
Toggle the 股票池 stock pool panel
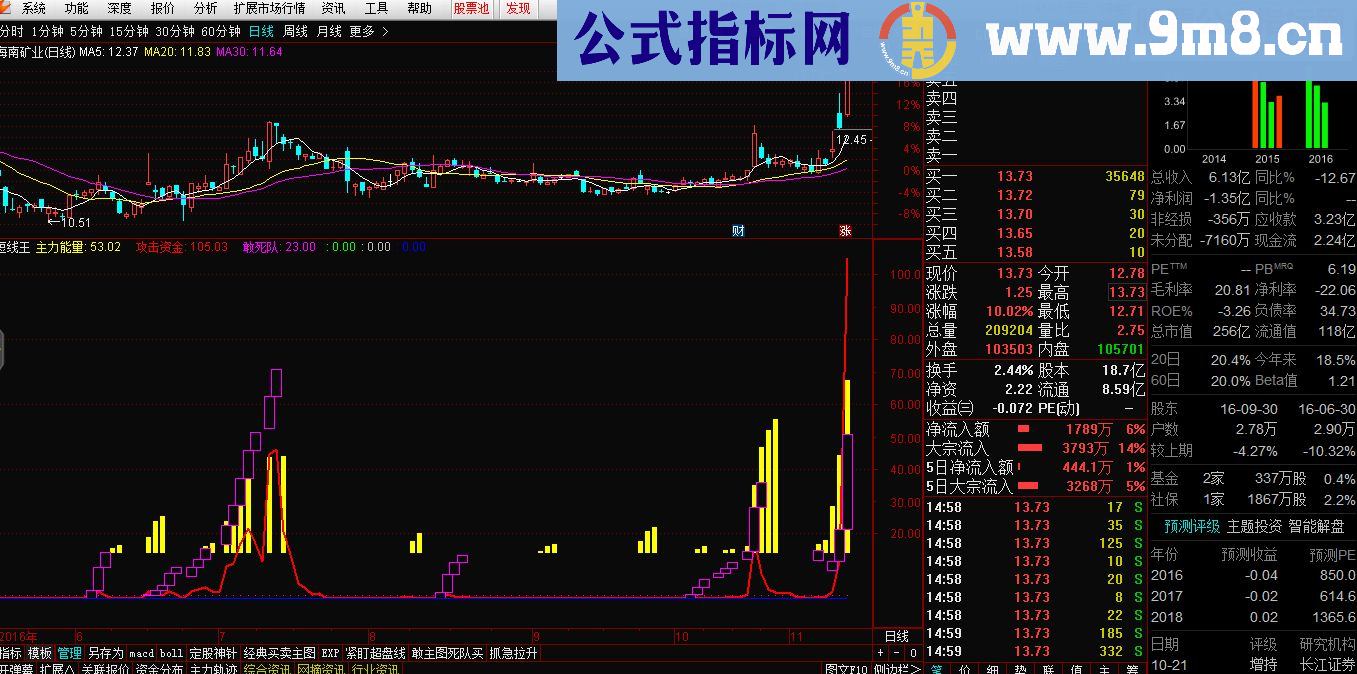tap(470, 9)
